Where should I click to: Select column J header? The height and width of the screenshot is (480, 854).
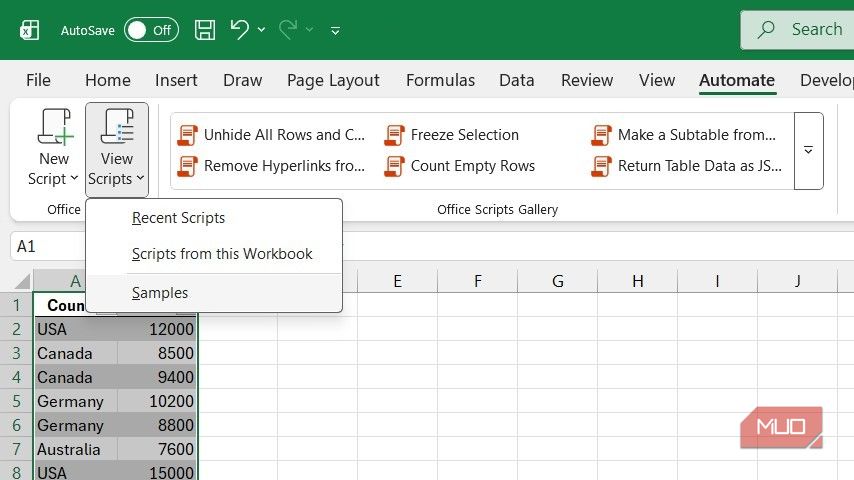798,281
